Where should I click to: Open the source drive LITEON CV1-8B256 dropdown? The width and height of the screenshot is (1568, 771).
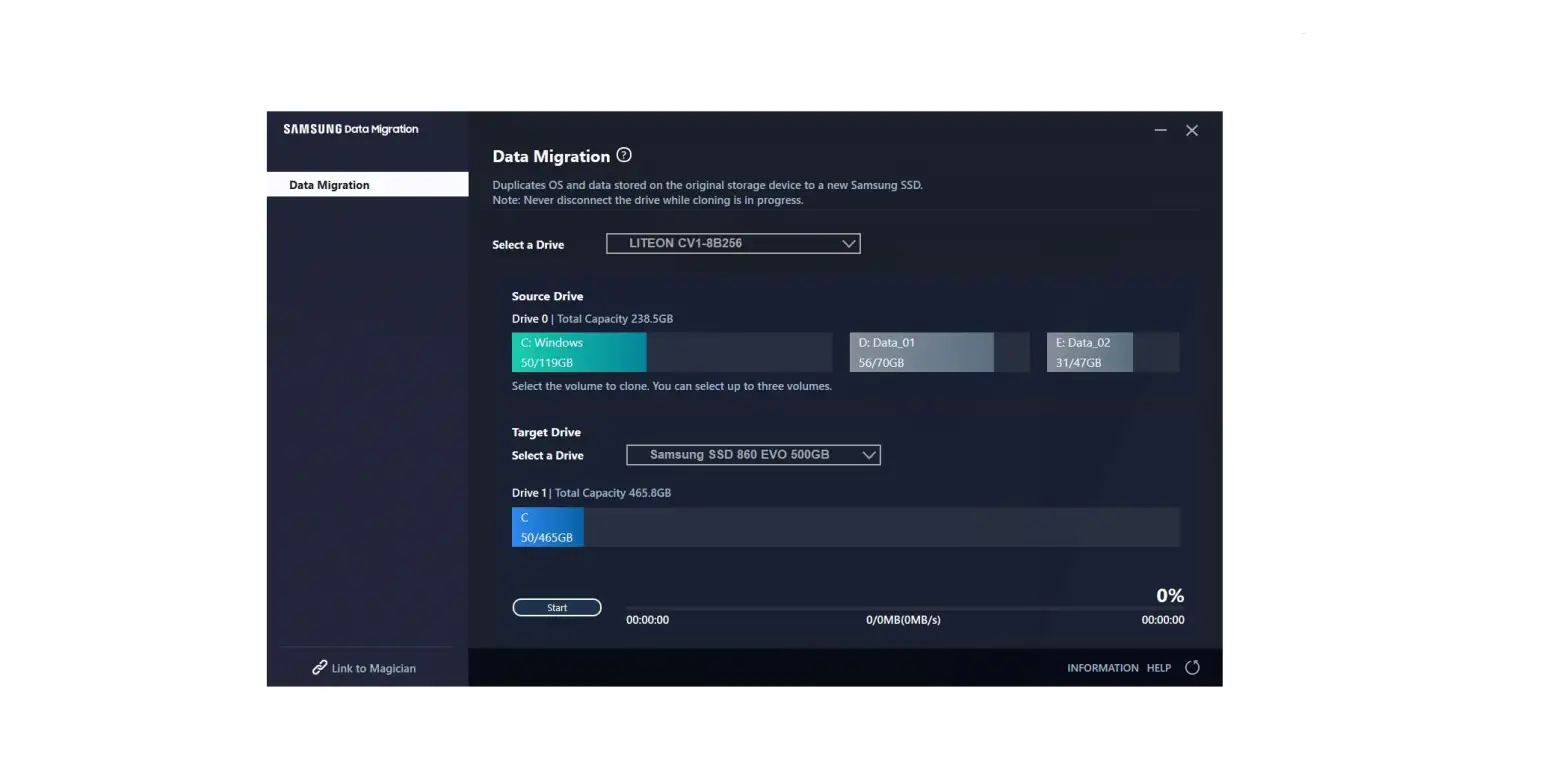(x=733, y=243)
